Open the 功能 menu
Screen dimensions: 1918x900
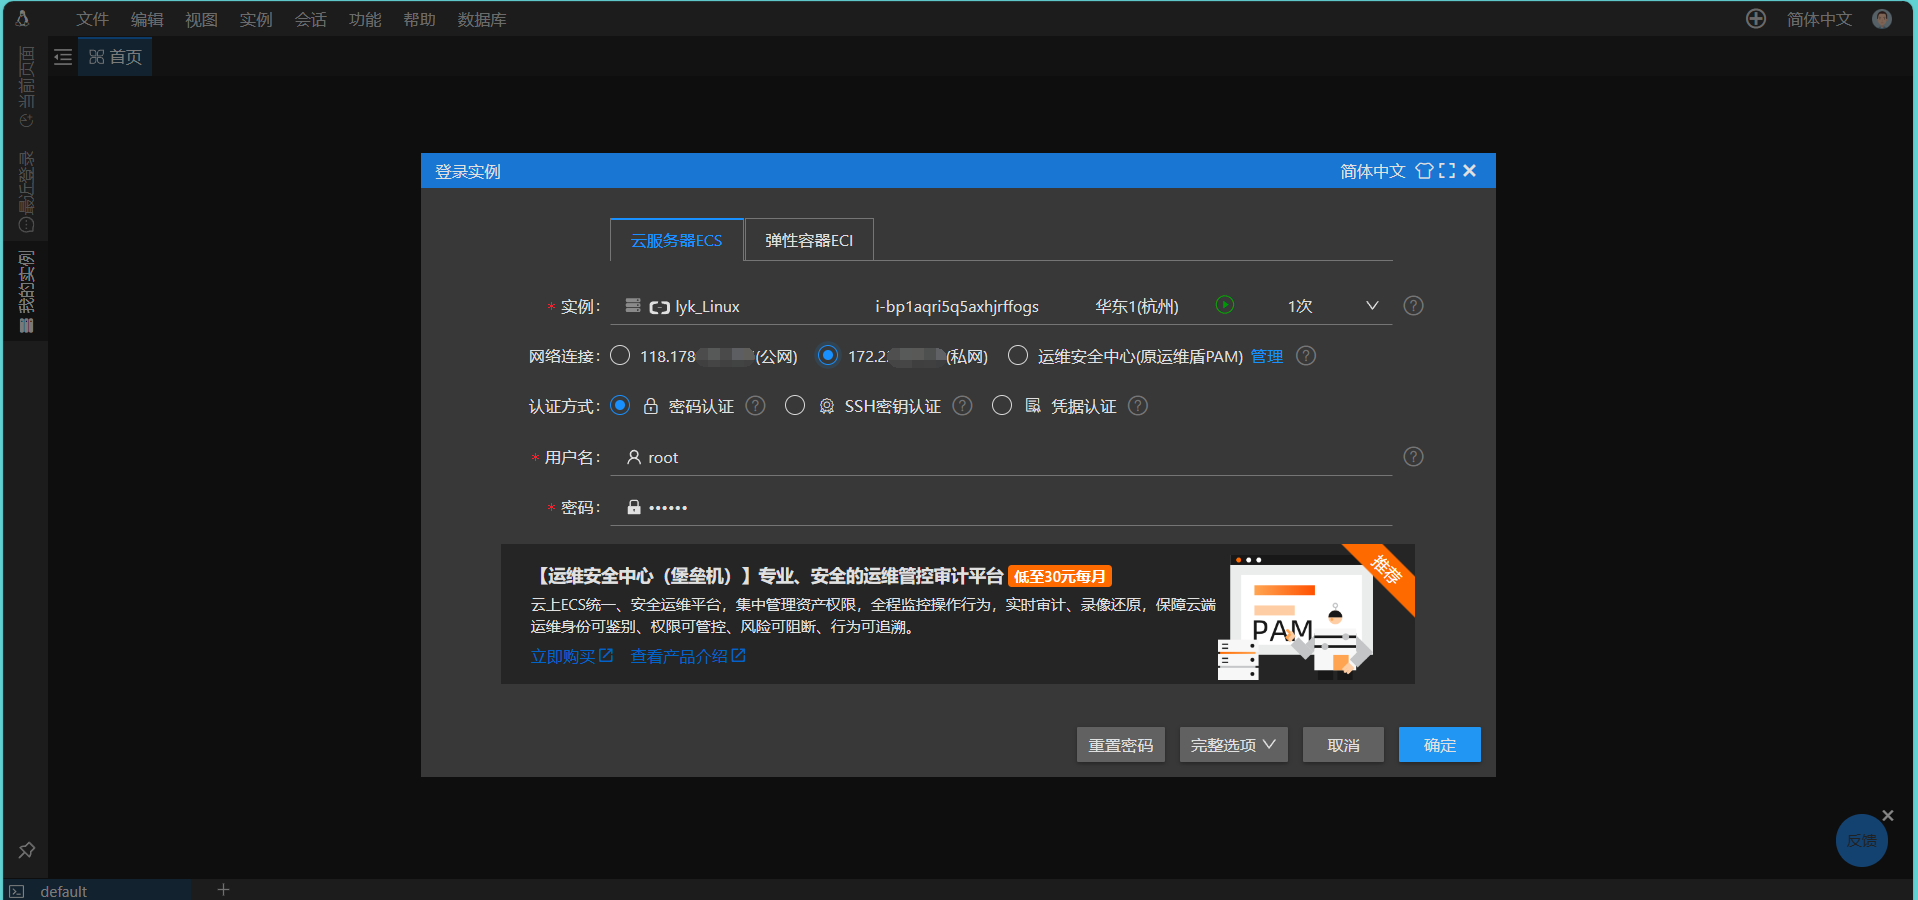365,19
